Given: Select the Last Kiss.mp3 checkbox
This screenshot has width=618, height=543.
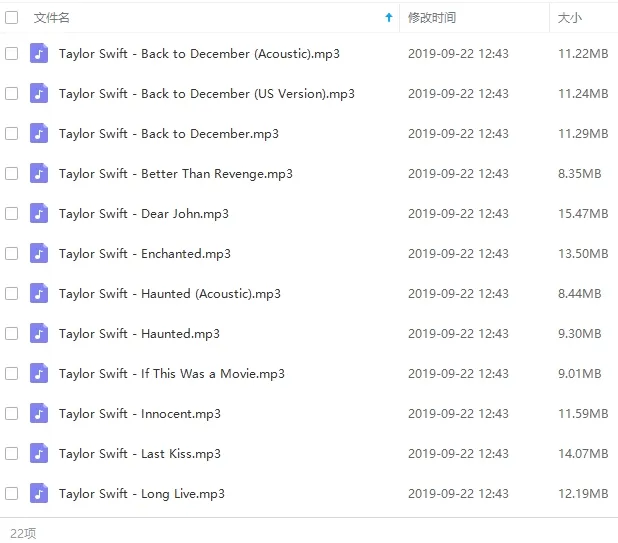Looking at the screenshot, I should [11, 453].
